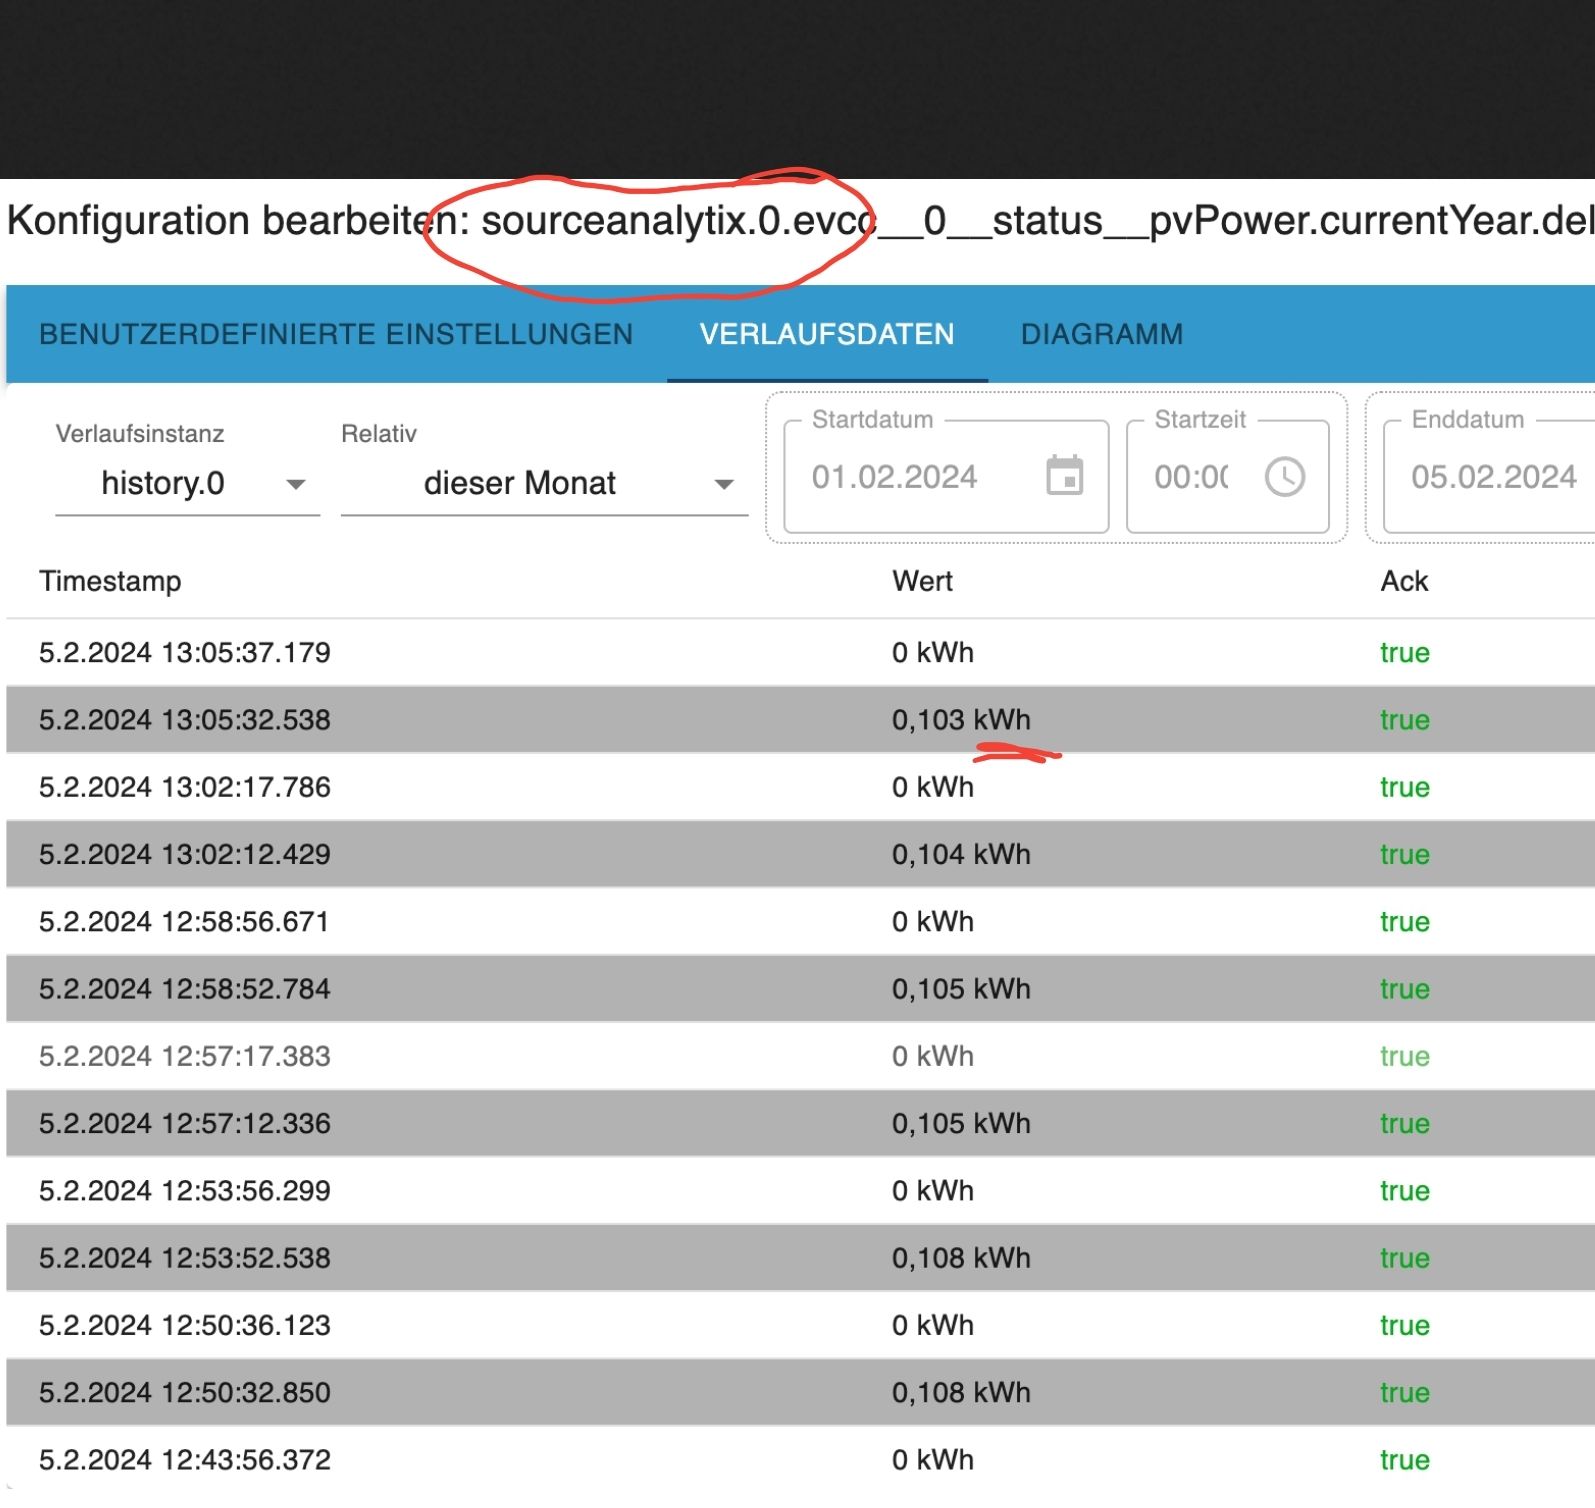Select timestamp 5.2.2024 12:50:36.123
The height and width of the screenshot is (1508, 1595).
pos(185,1325)
